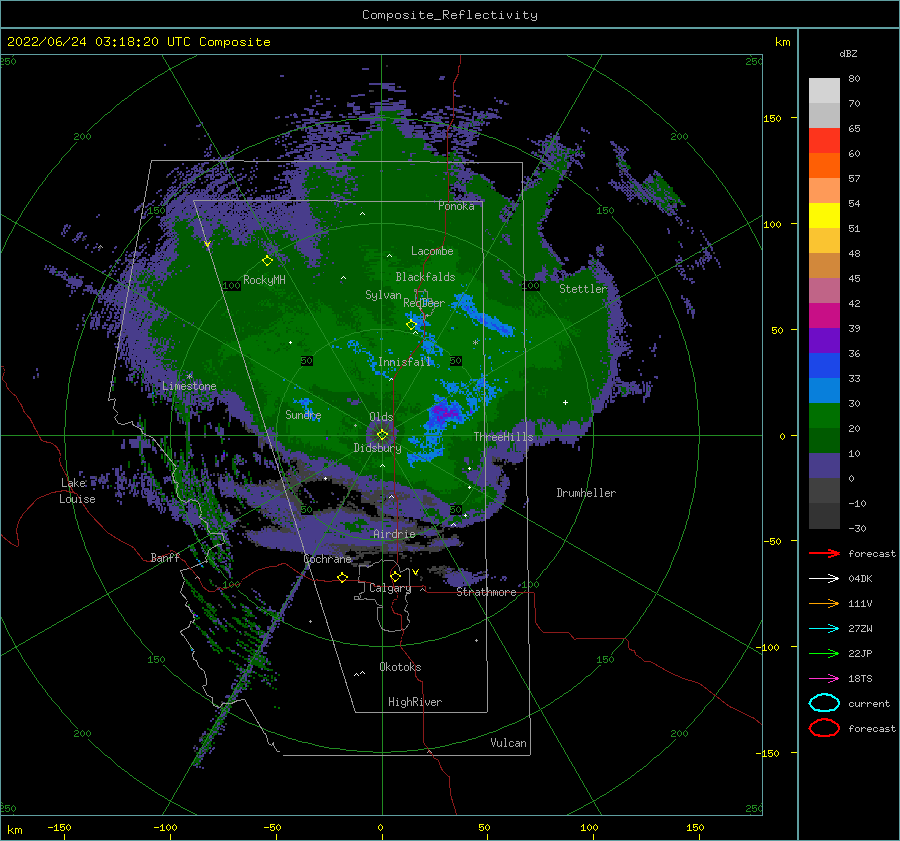Click the HighRiver label
The image size is (900, 841).
click(x=415, y=702)
